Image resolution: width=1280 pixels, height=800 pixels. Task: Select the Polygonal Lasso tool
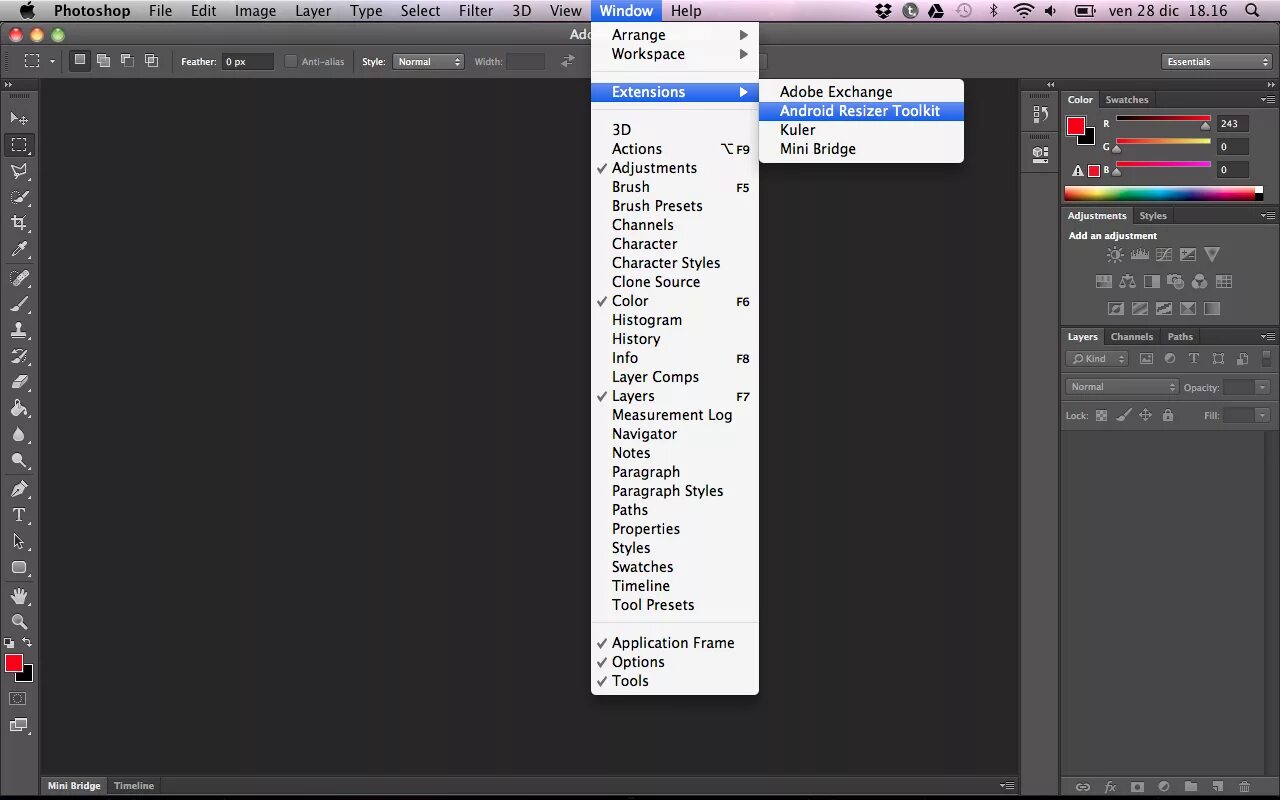[x=19, y=171]
